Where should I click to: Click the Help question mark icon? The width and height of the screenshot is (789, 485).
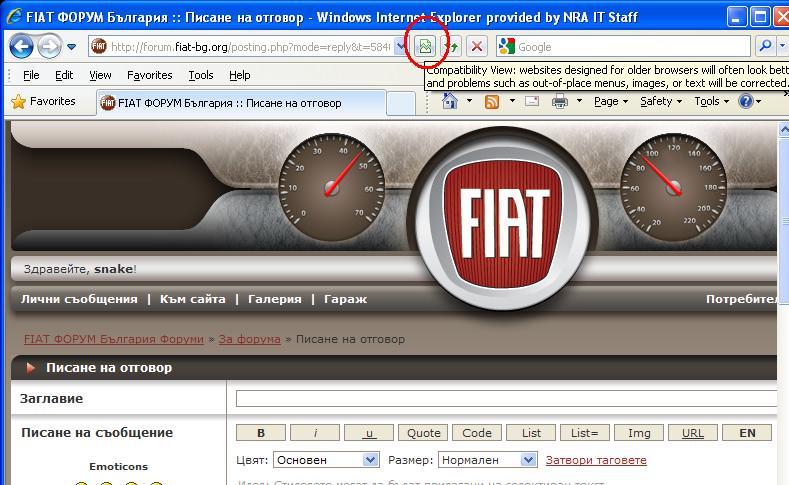click(745, 101)
